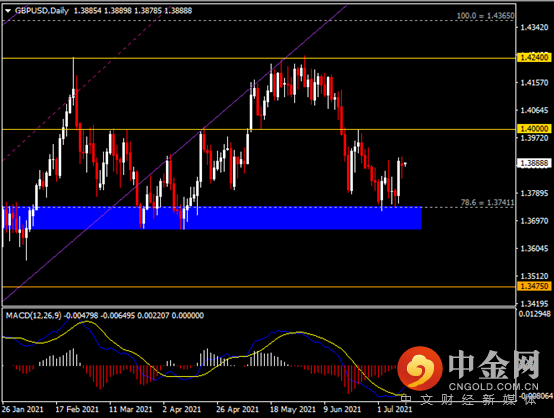The height and width of the screenshot is (418, 554).
Task: Click the 26 Jan 2021 date marker
Action: coord(23,410)
